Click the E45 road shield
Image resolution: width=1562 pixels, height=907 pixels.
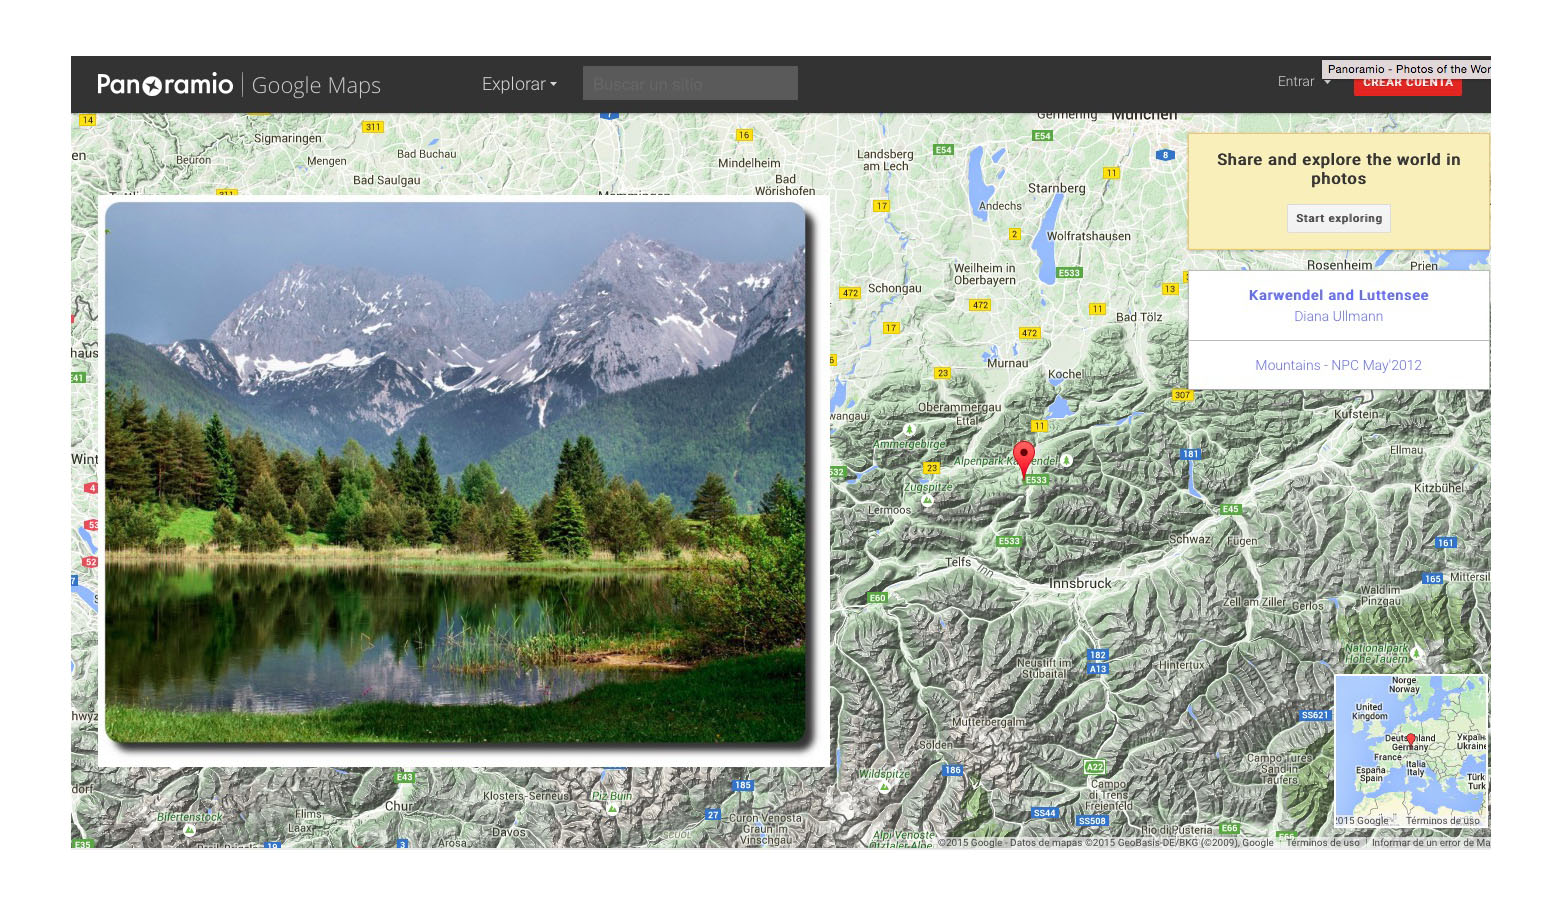click(1231, 509)
